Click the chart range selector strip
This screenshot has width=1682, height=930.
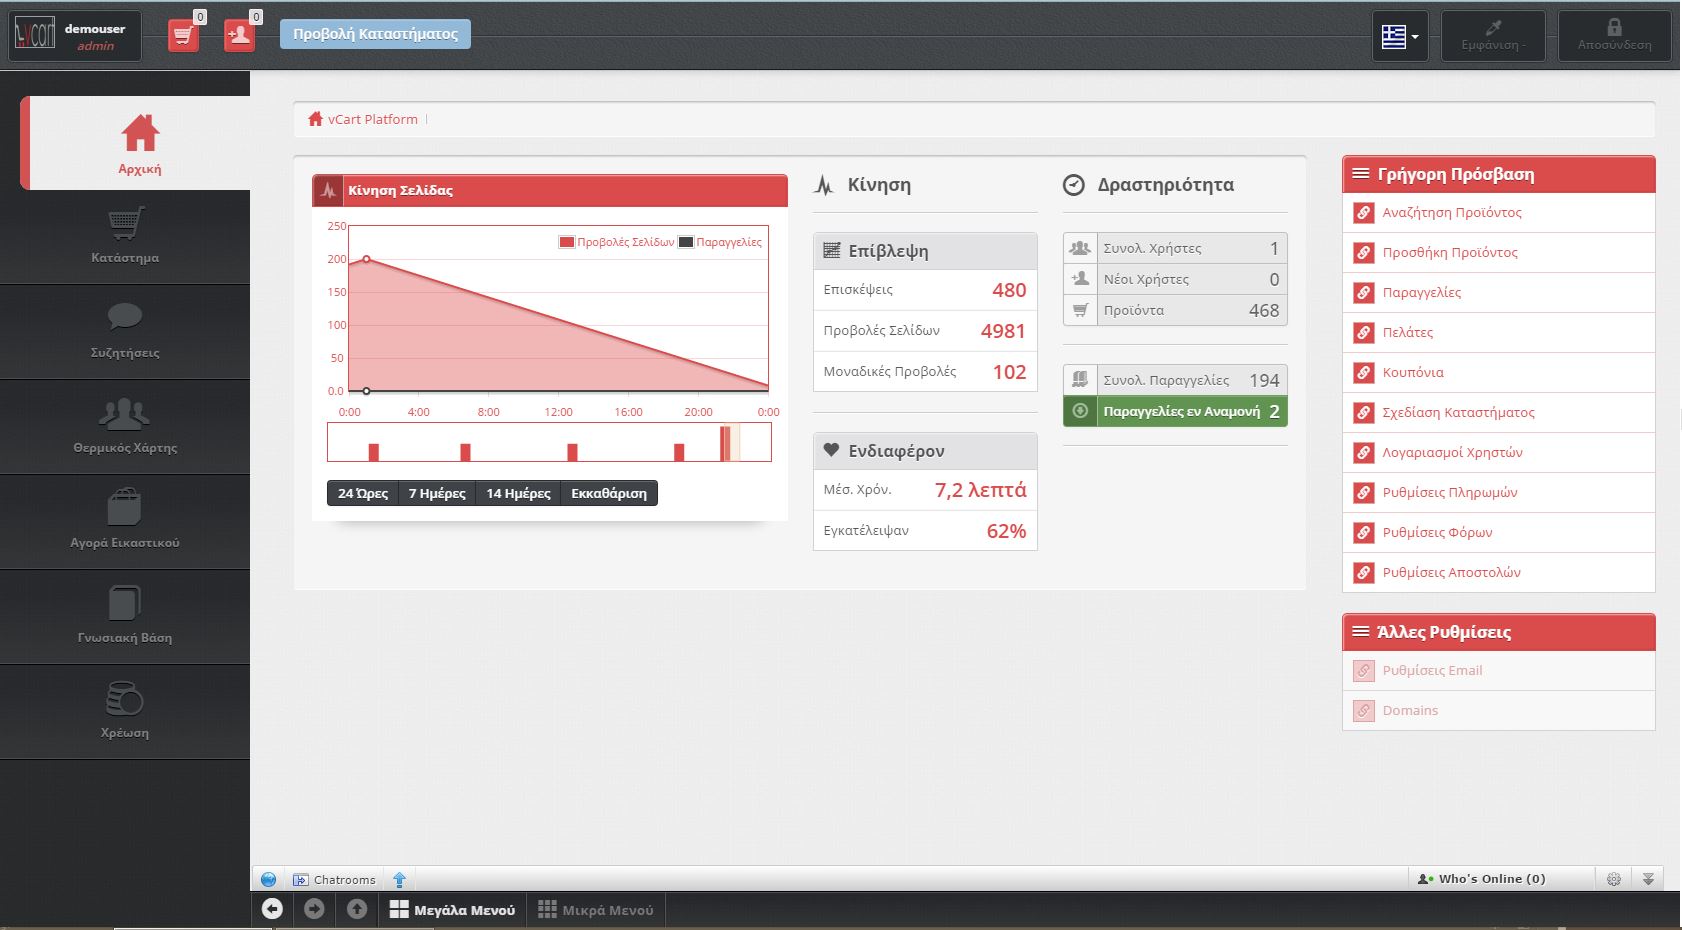point(549,442)
